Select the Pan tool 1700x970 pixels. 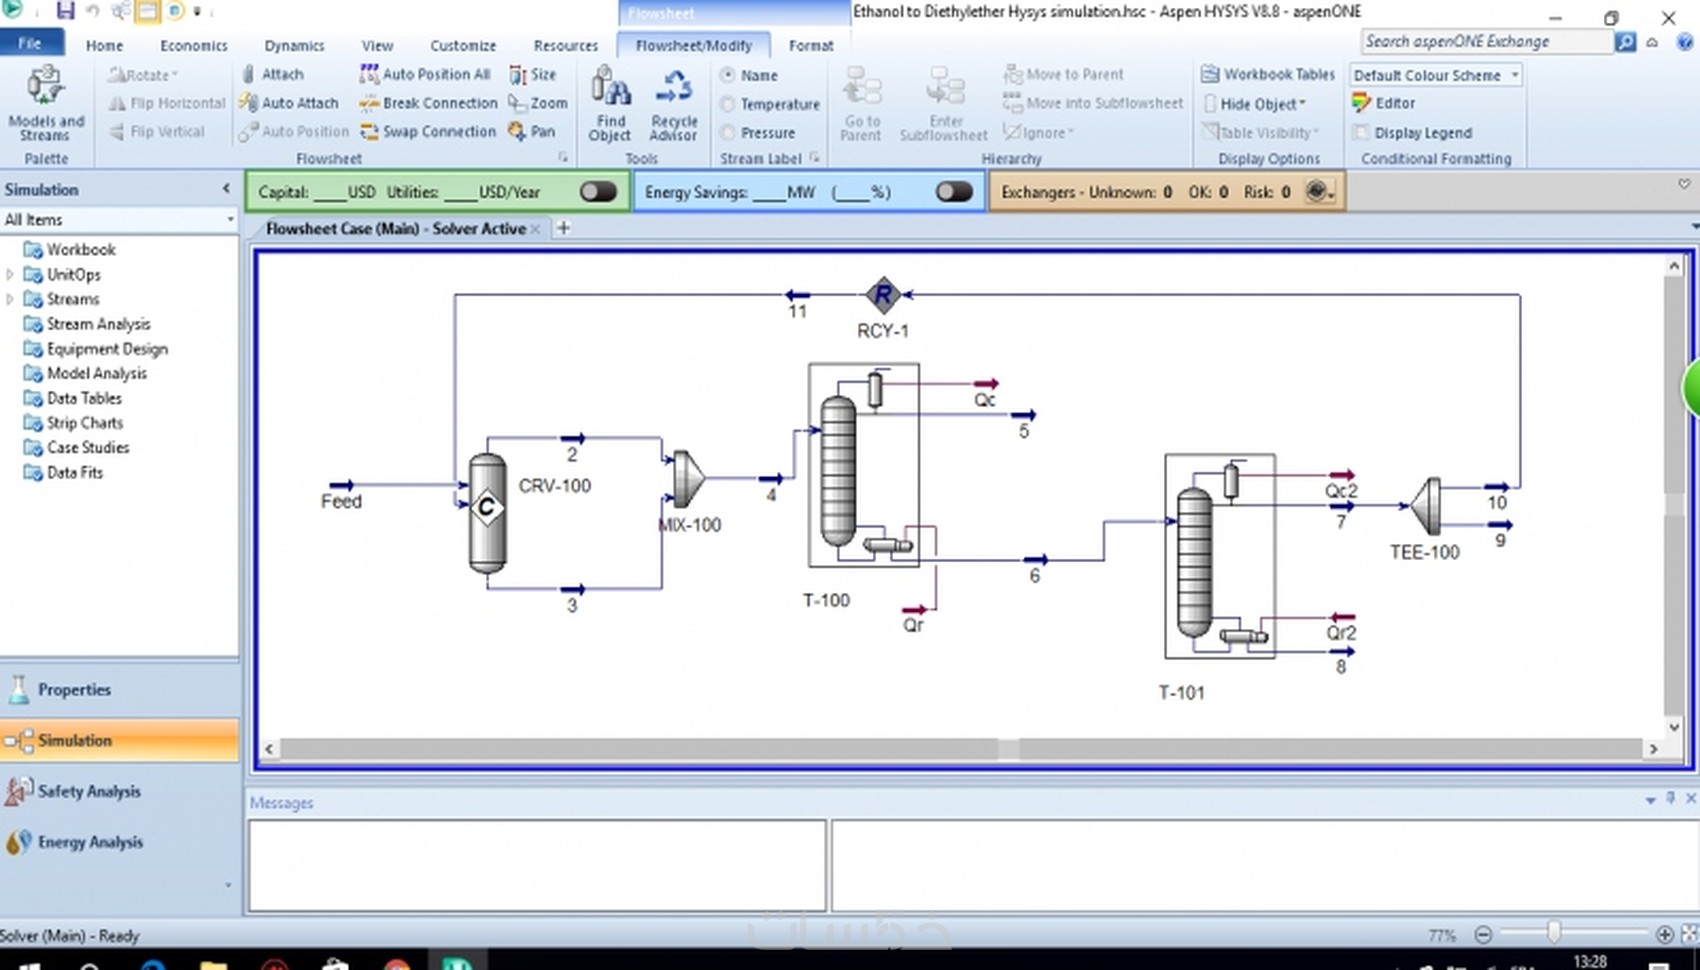(531, 131)
